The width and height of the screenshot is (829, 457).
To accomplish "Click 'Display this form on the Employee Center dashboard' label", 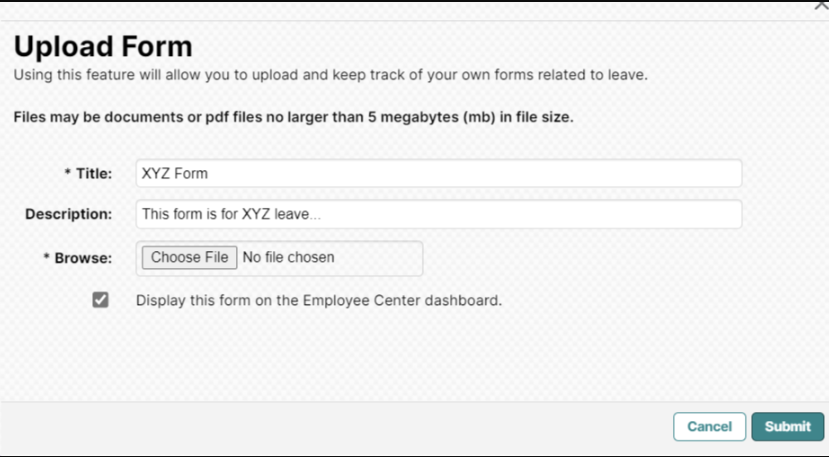I will (x=319, y=300).
